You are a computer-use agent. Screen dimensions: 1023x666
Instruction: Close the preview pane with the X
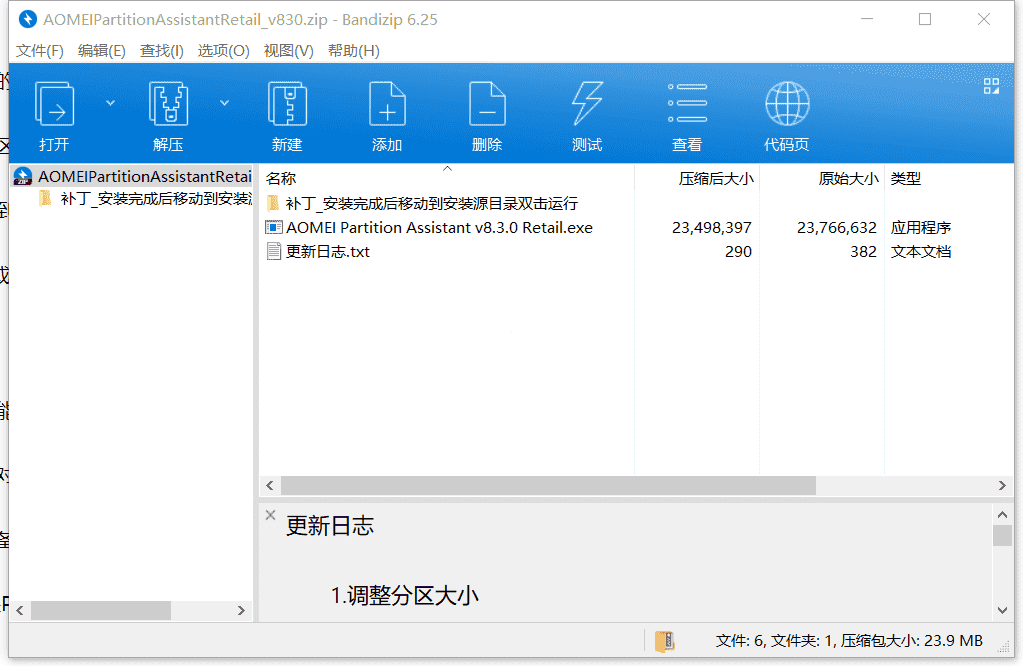pyautogui.click(x=271, y=515)
